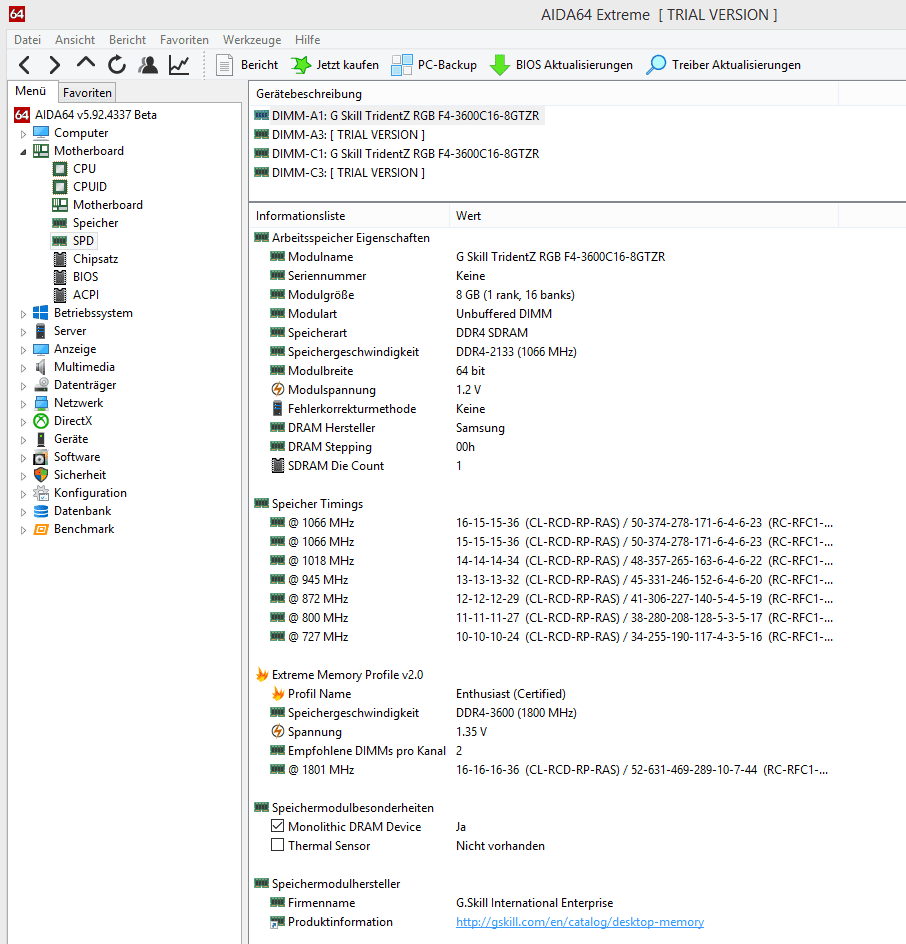Select CPUID in the tree
The image size is (906, 944).
click(x=79, y=187)
